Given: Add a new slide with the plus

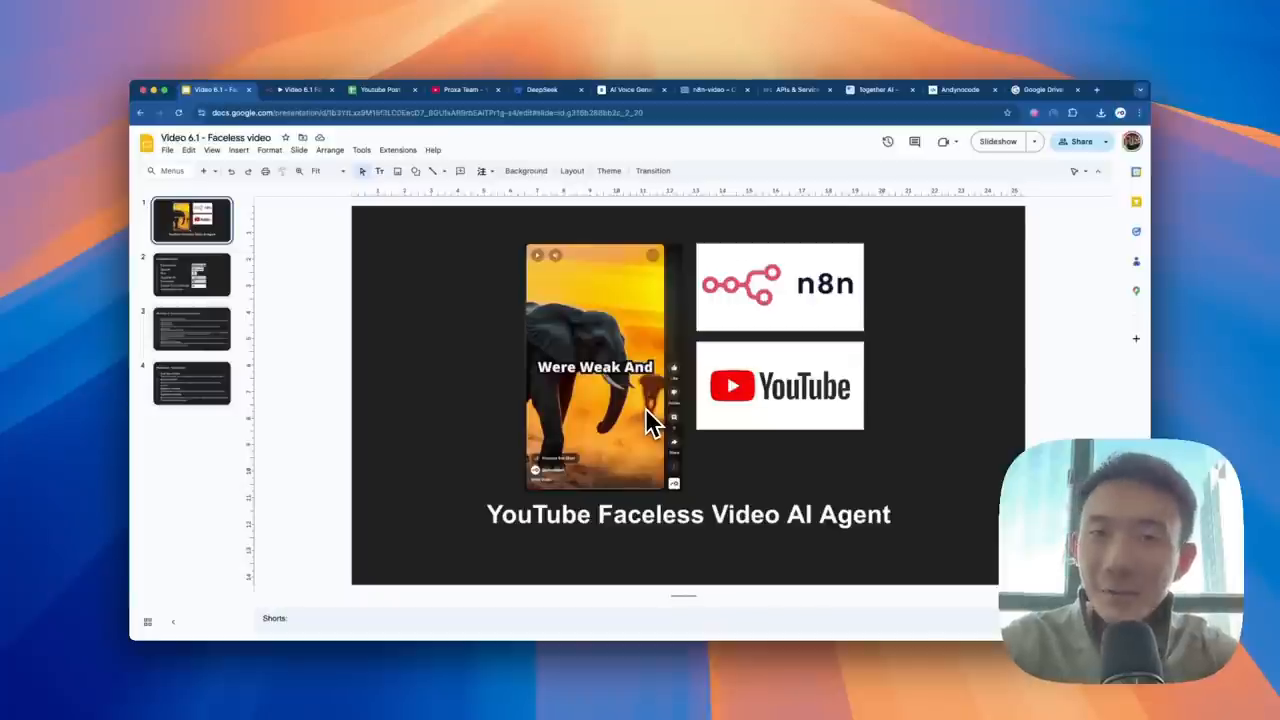Looking at the screenshot, I should click(x=203, y=171).
